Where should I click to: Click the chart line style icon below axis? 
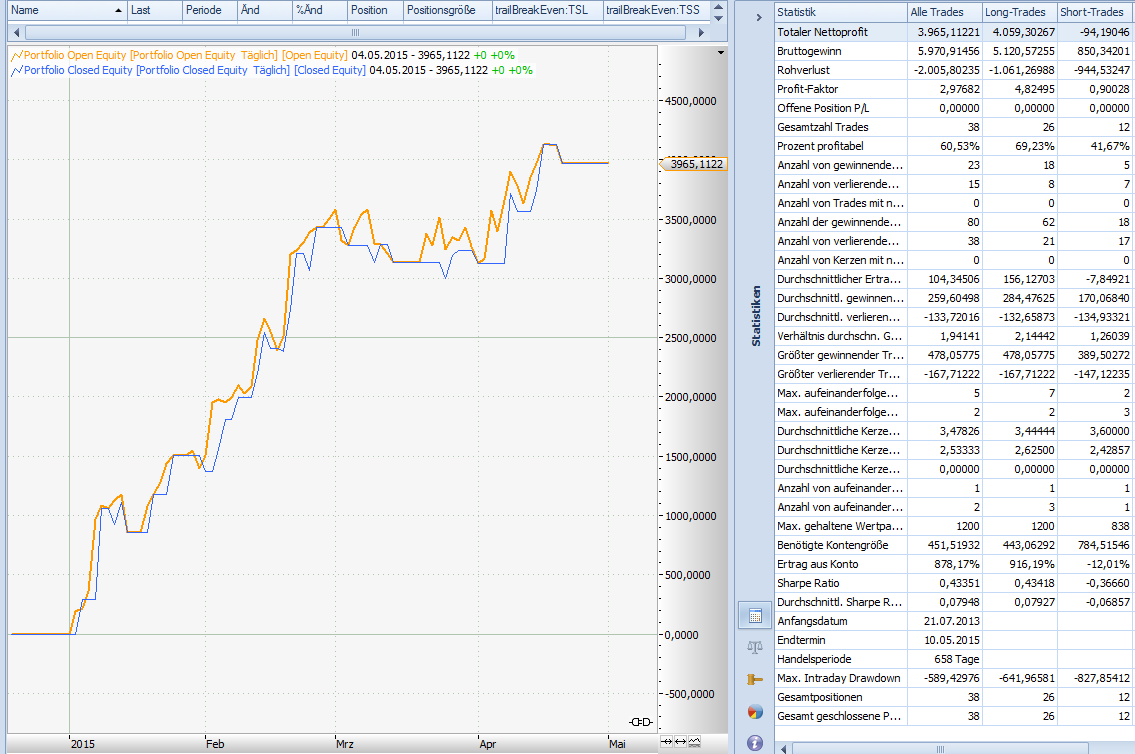pos(694,742)
